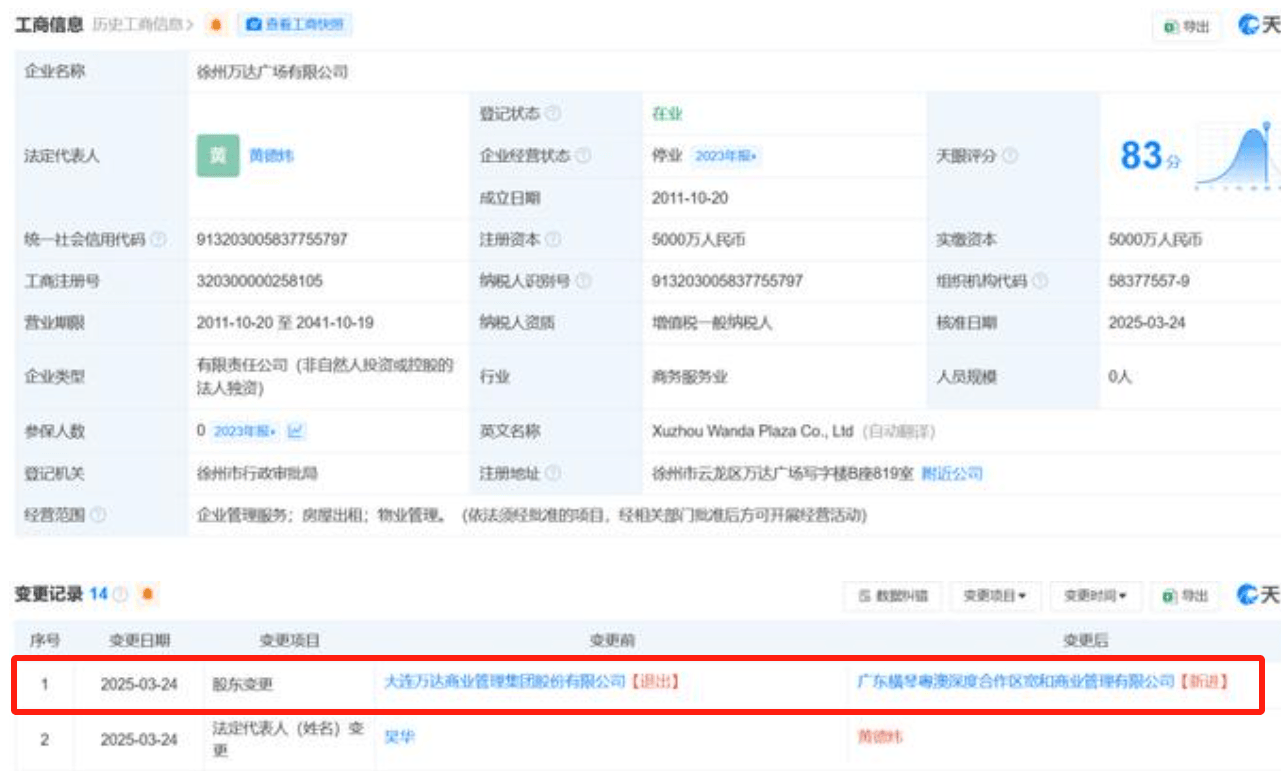Click the help icon beside 登记状态
1281x771 pixels.
click(x=554, y=114)
